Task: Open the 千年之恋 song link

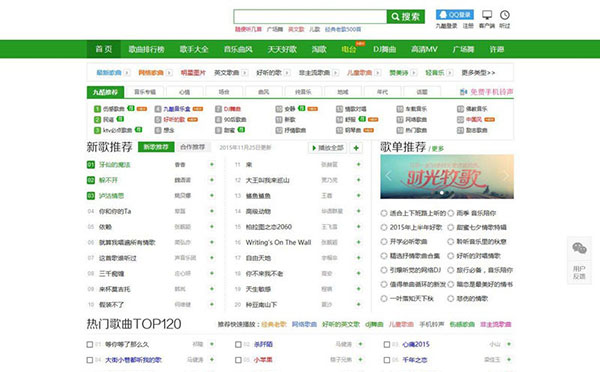Action: tap(415, 360)
